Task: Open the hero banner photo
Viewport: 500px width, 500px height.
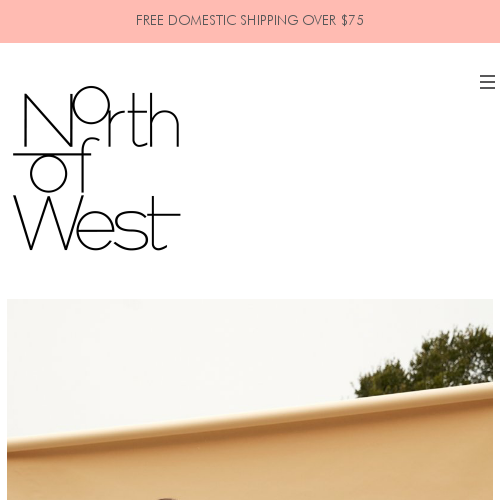Action: (x=250, y=399)
